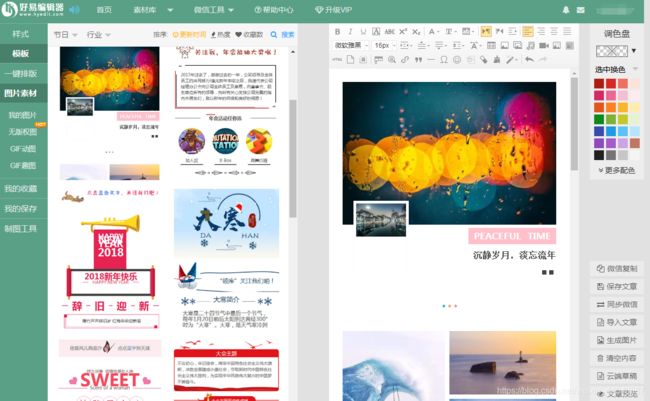Open the notification bell in header
This screenshot has width=650, height=401.
(566, 10)
